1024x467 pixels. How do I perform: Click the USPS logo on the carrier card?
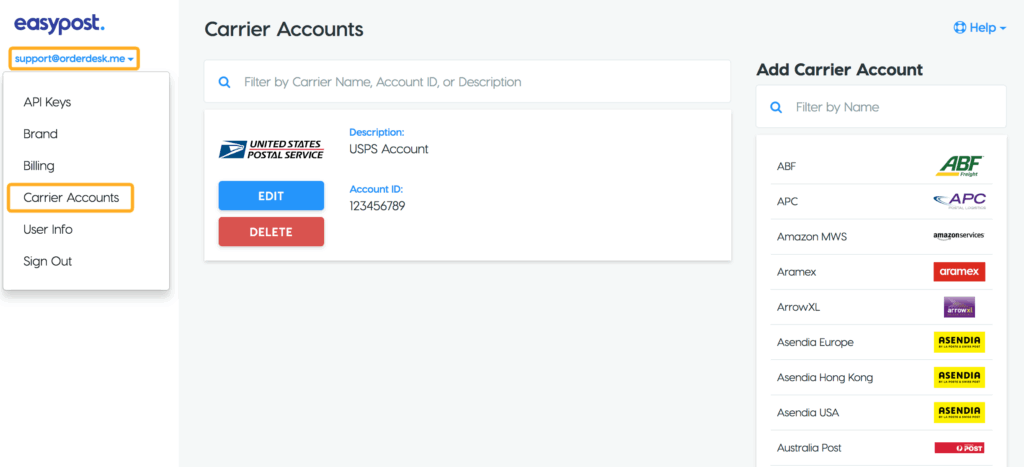click(x=271, y=150)
